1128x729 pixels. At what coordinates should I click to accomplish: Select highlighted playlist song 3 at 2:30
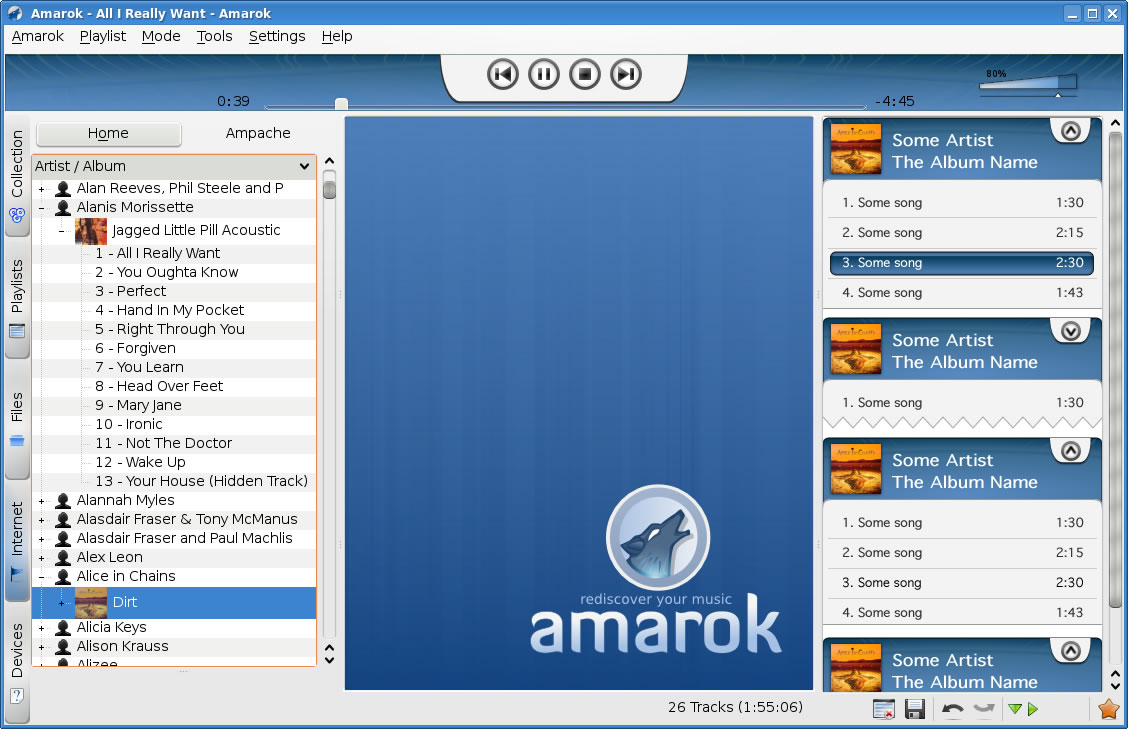962,263
